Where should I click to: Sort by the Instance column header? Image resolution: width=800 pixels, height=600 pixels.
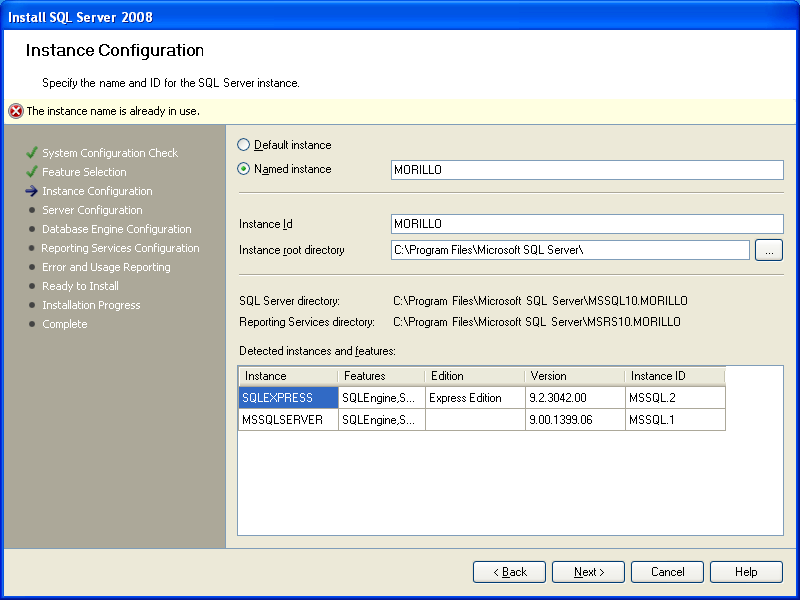pyautogui.click(x=288, y=376)
